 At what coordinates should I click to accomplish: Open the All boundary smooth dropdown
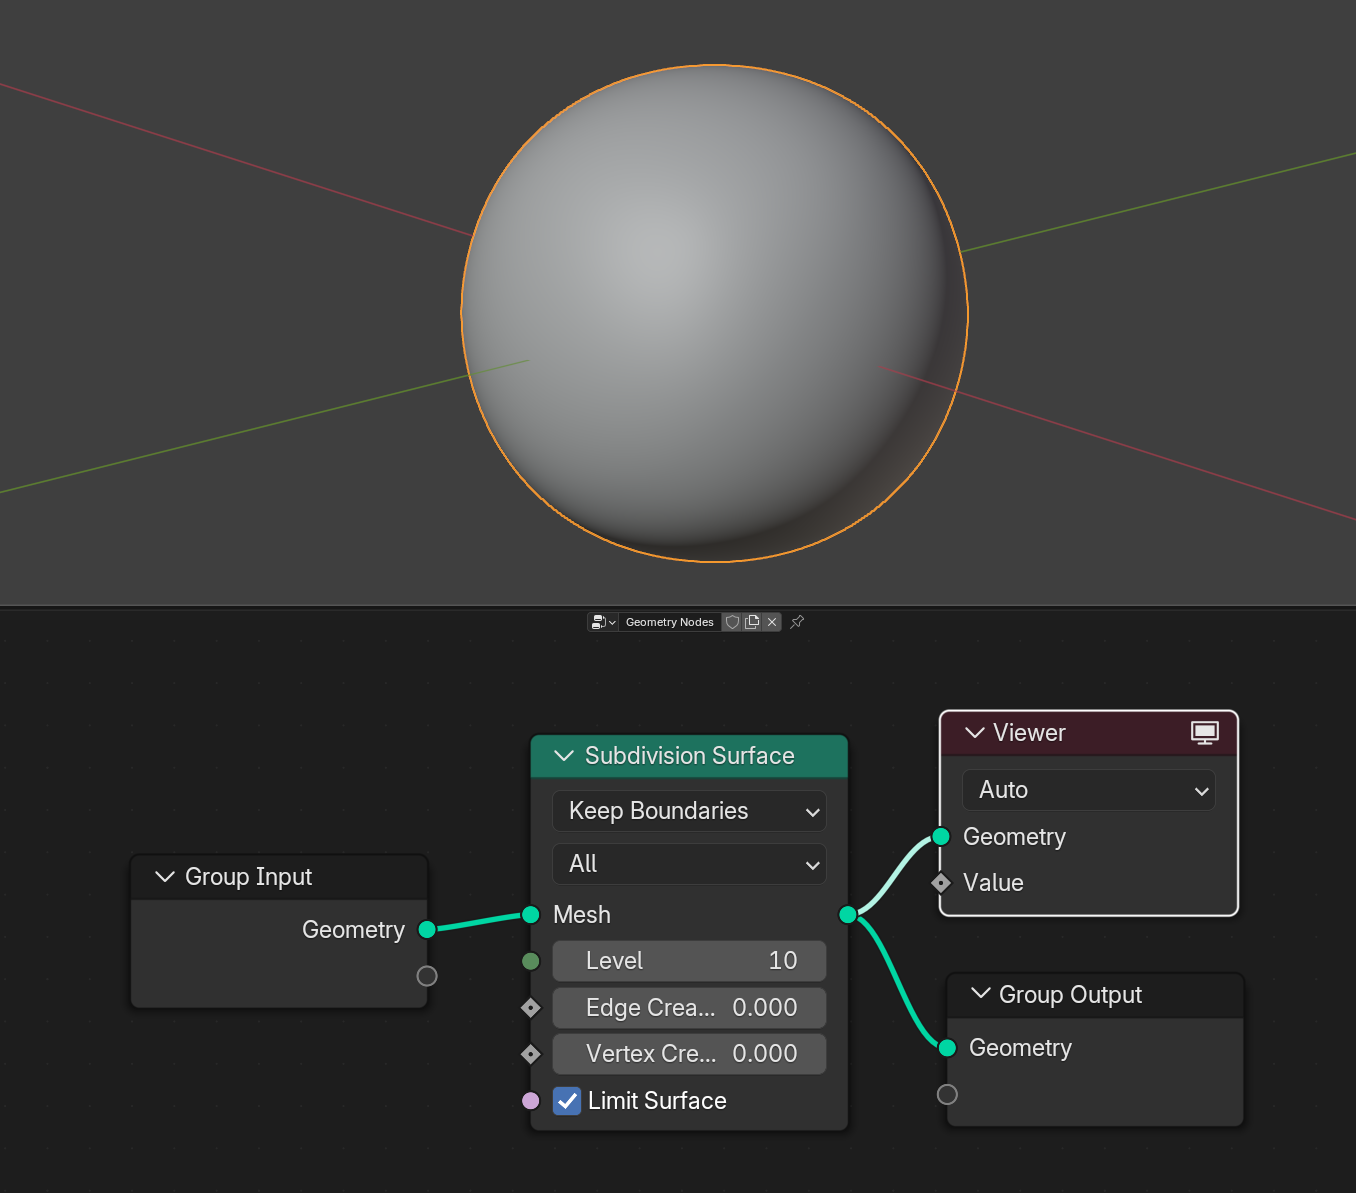point(689,864)
